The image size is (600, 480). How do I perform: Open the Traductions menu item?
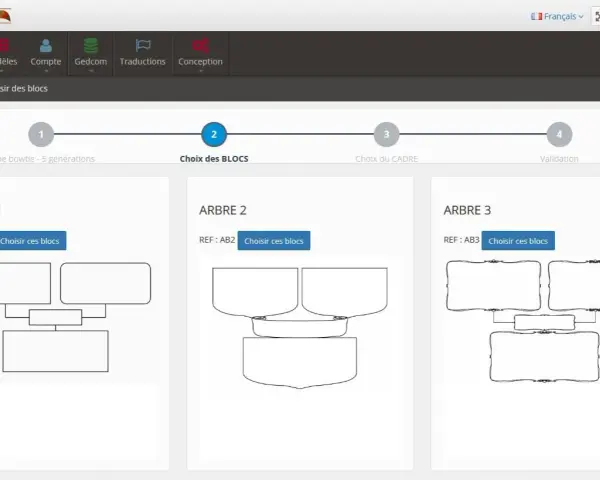click(x=142, y=54)
